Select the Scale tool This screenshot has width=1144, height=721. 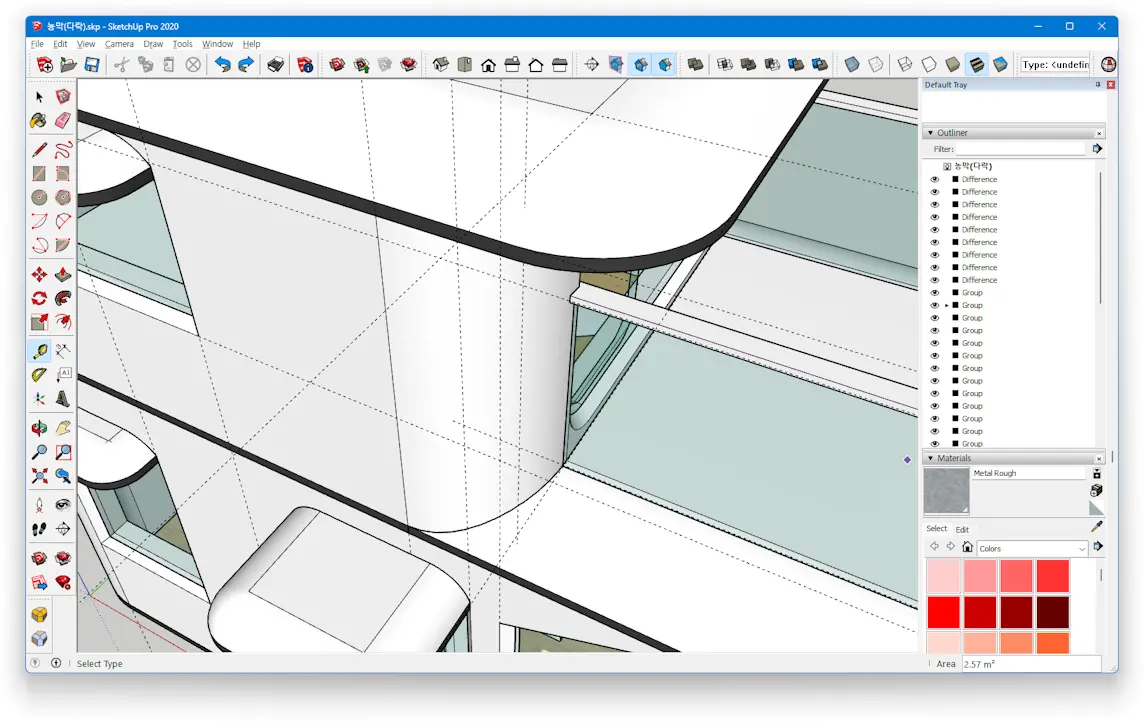pyautogui.click(x=39, y=322)
